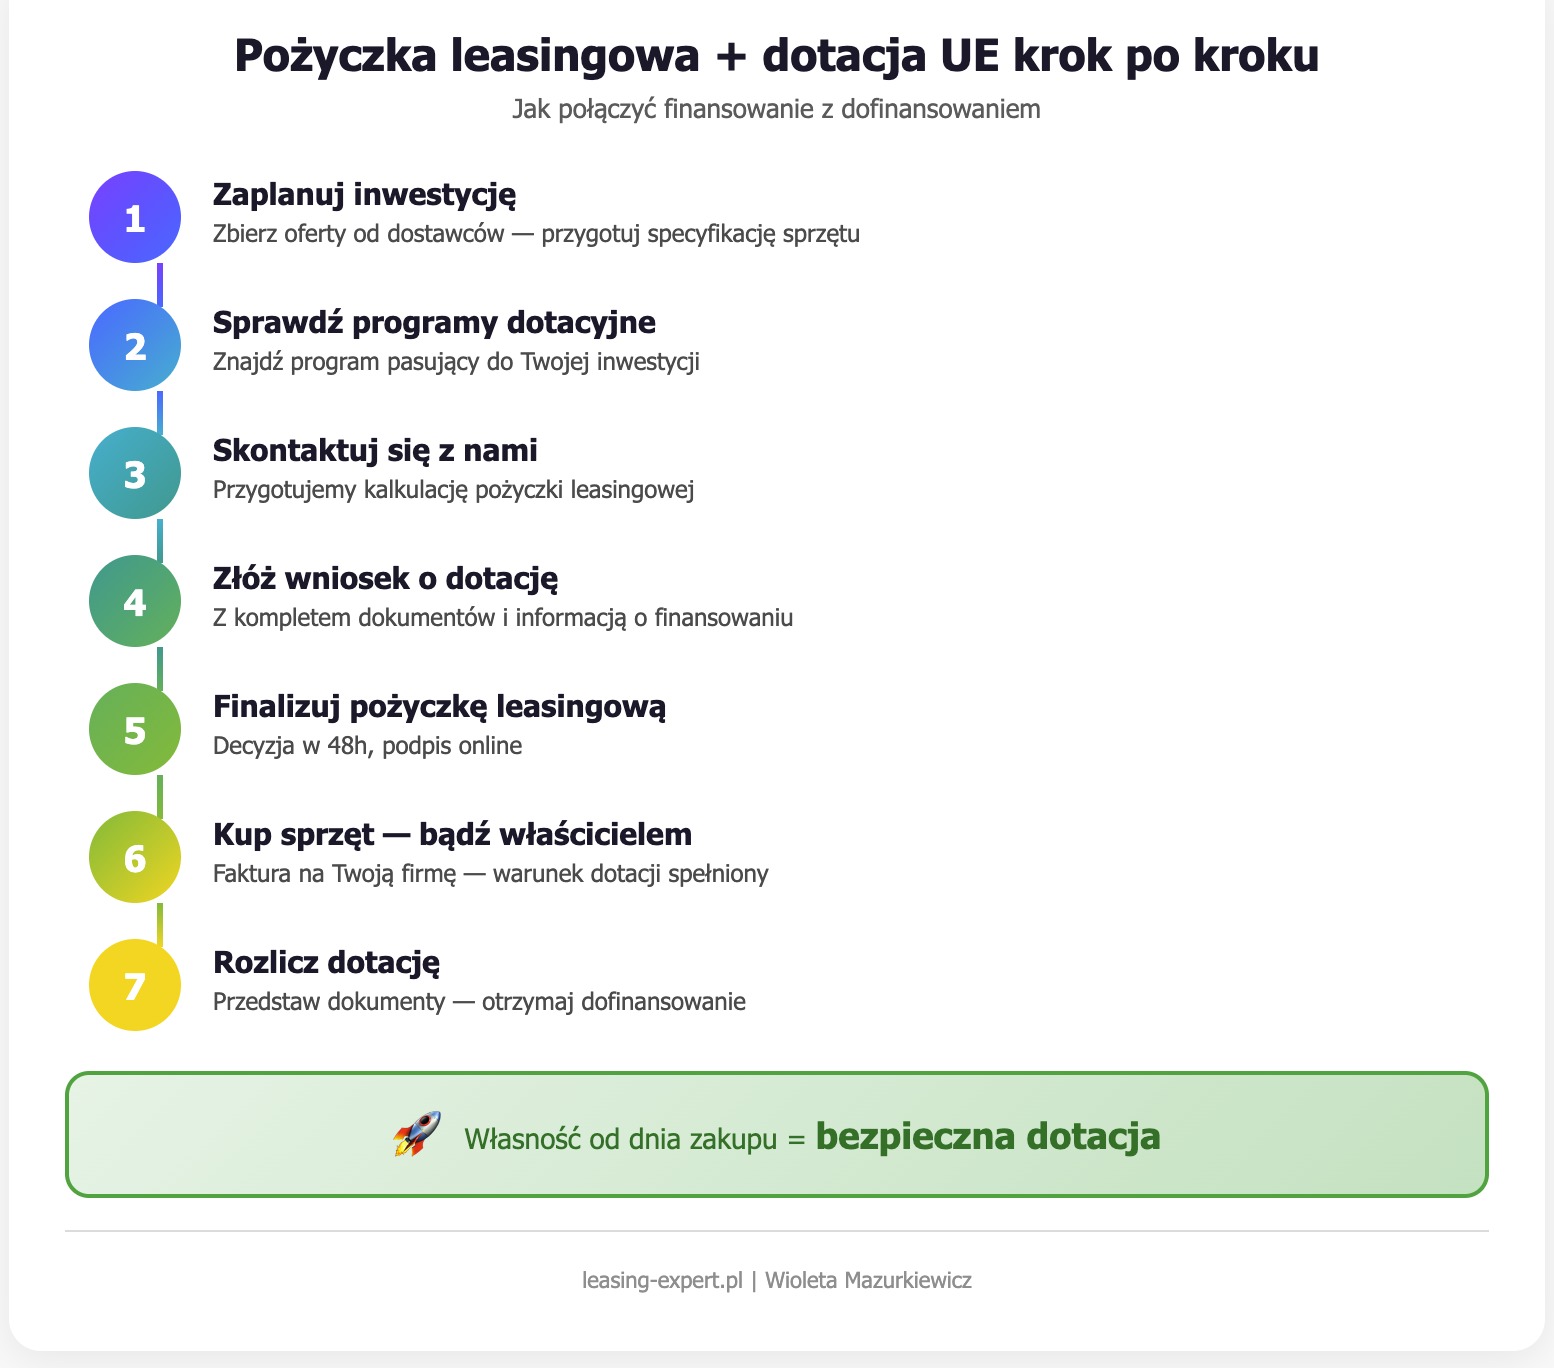Open the leasing-expert.pl footer link
1554x1368 pixels.
click(662, 1279)
